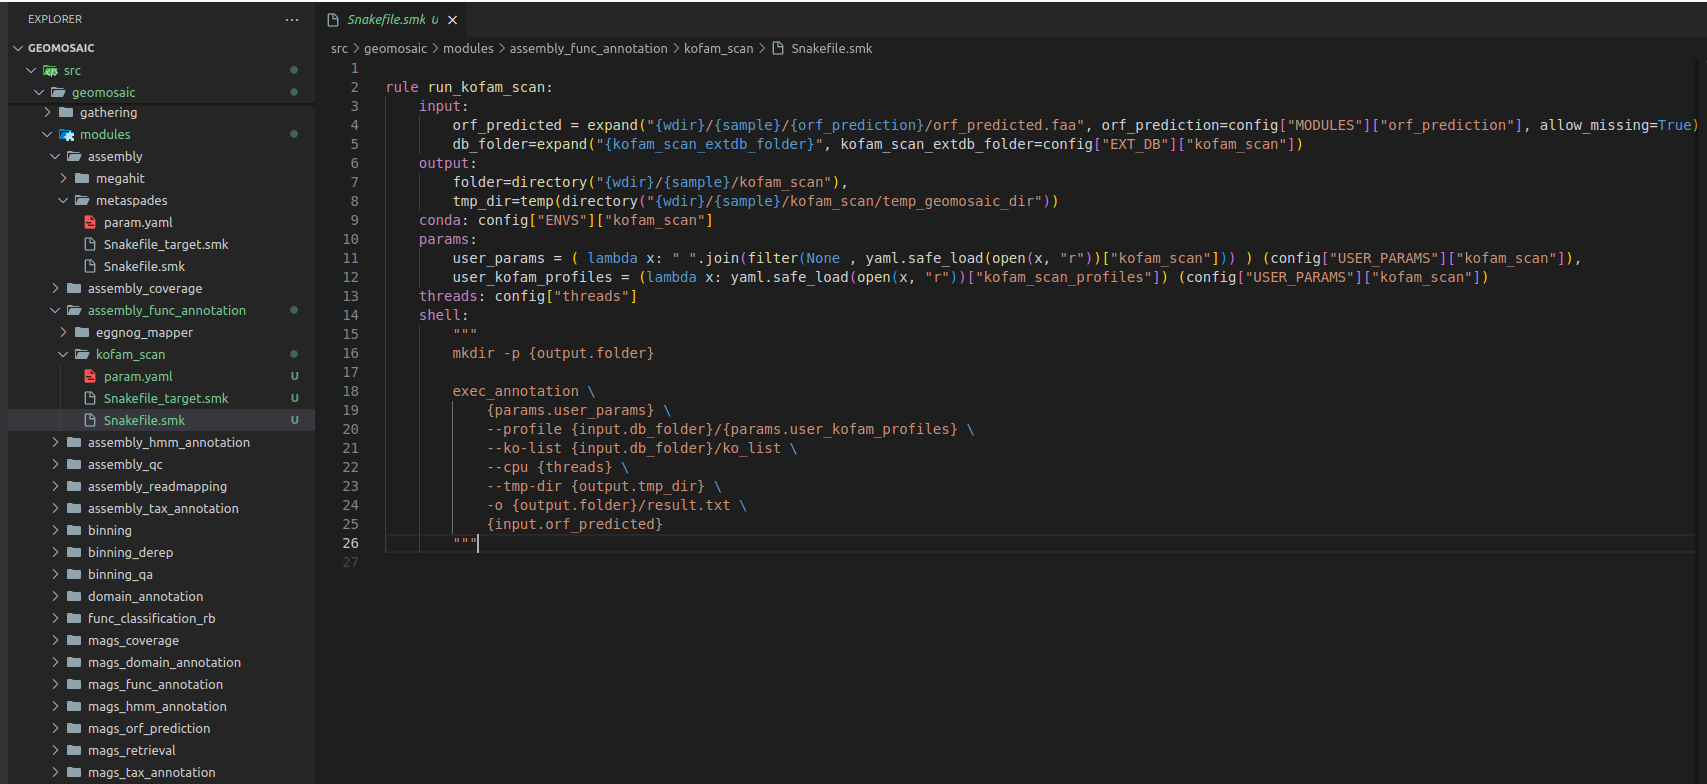The height and width of the screenshot is (784, 1707).
Task: Select the func_classification_rb folder
Action: (161, 618)
